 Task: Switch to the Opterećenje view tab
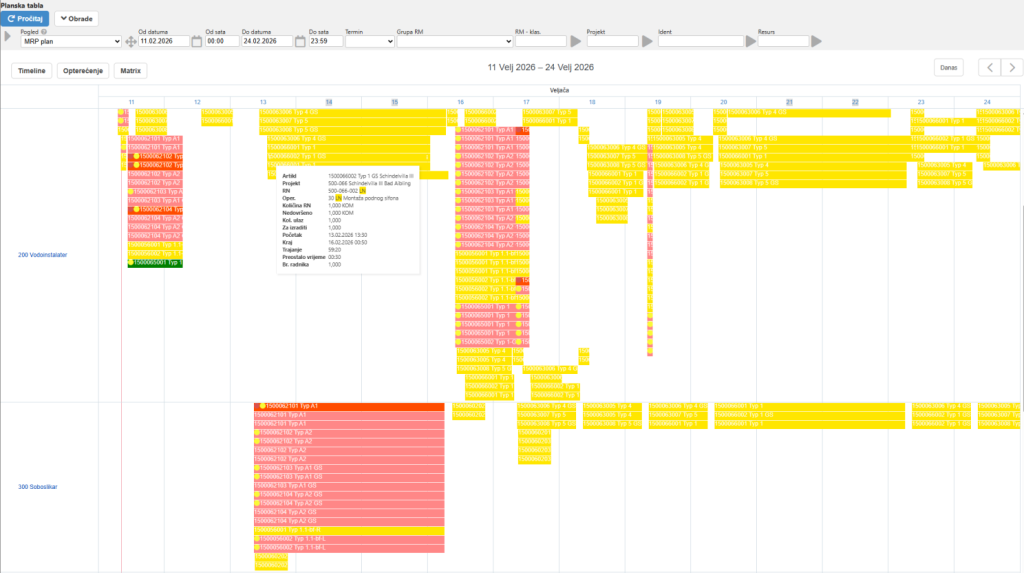[83, 71]
